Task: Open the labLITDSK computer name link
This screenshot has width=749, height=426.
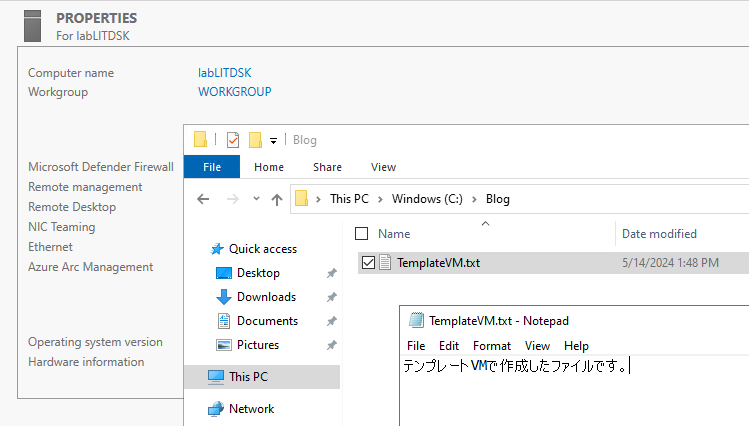Action: pos(225,73)
